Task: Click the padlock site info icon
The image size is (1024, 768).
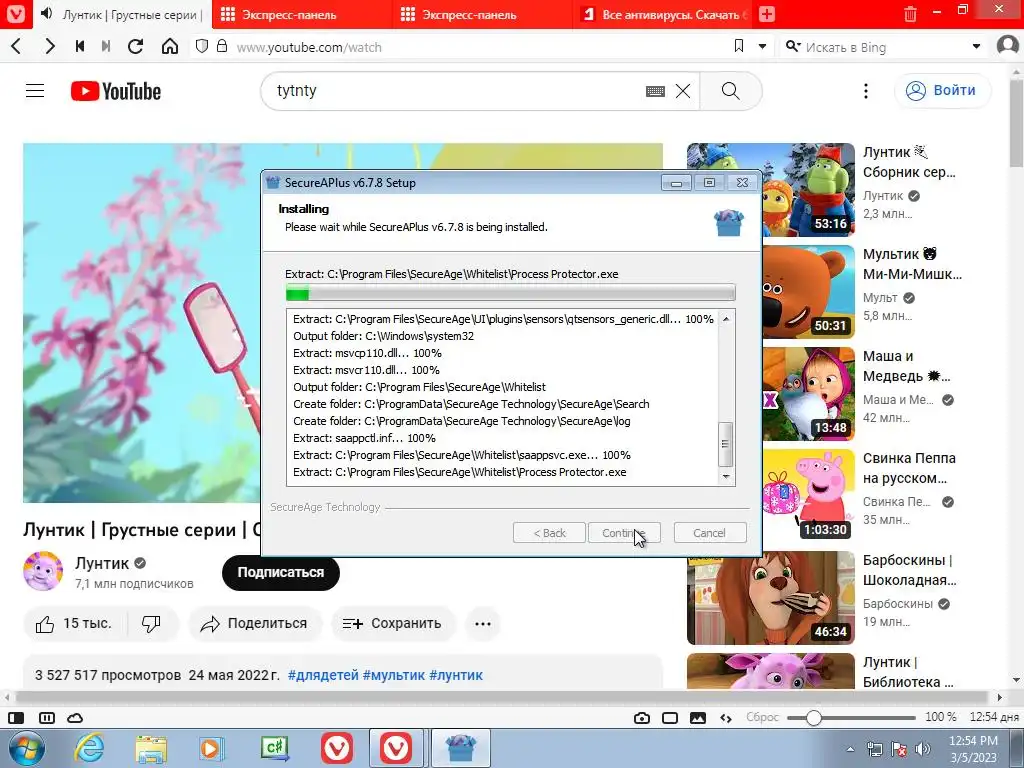Action: click(x=222, y=46)
